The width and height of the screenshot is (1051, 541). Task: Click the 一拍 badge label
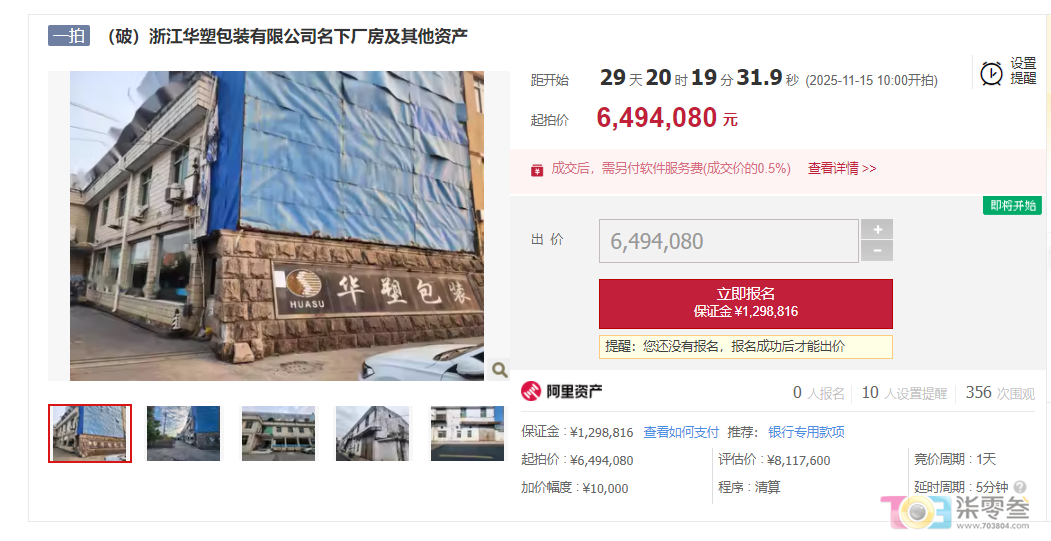[69, 36]
